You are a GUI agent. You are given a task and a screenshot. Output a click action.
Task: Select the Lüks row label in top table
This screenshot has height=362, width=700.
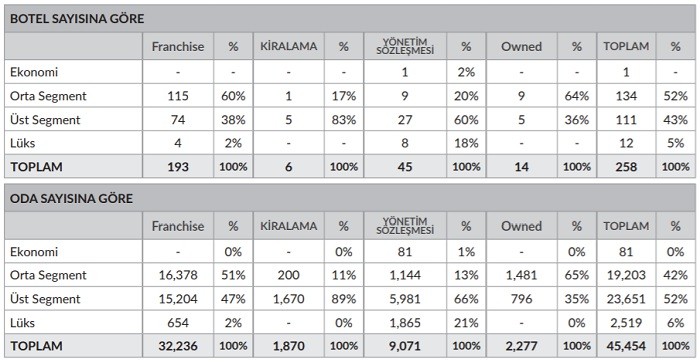(22, 143)
